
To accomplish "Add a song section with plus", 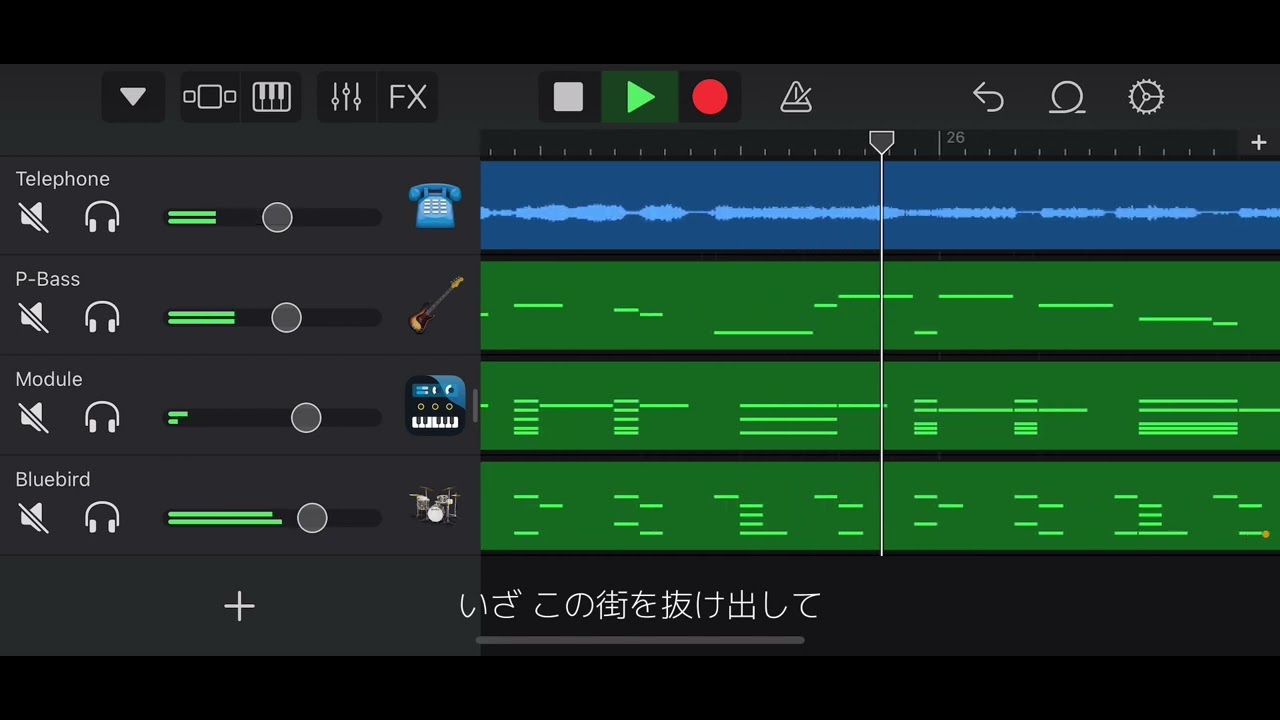I will [x=1259, y=143].
